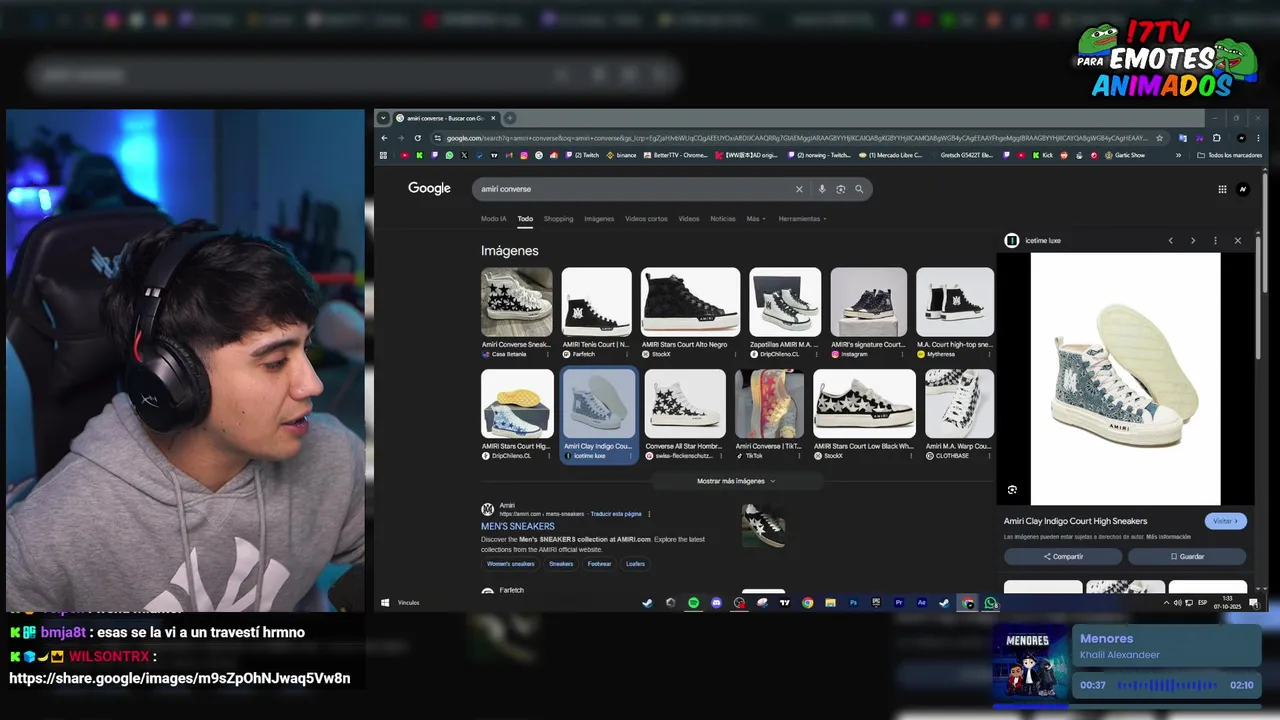Click Más información link in preview

[1167, 537]
